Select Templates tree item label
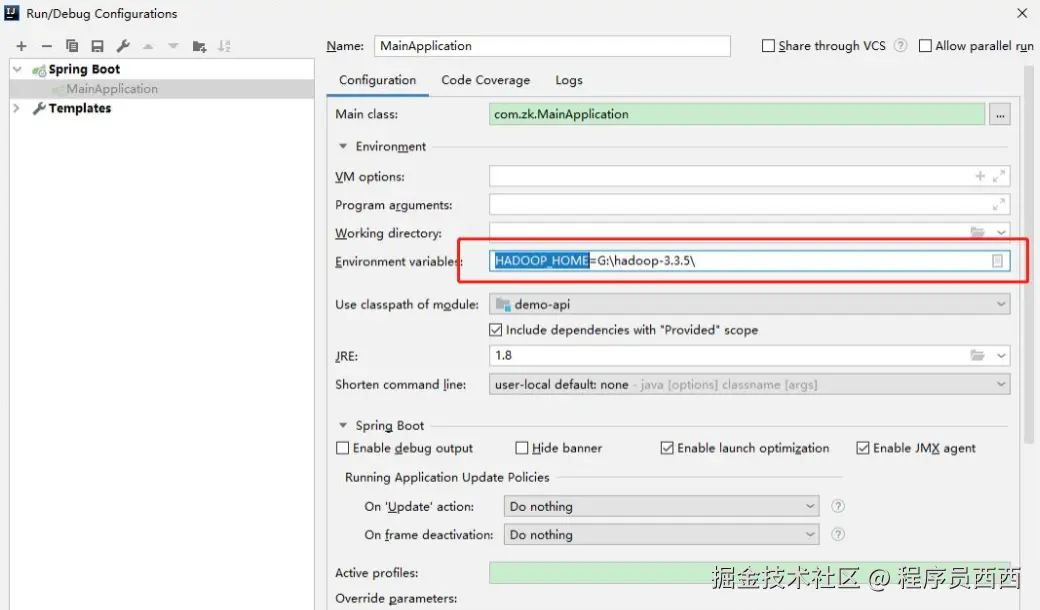Image resolution: width=1040 pixels, height=610 pixels. [x=80, y=108]
